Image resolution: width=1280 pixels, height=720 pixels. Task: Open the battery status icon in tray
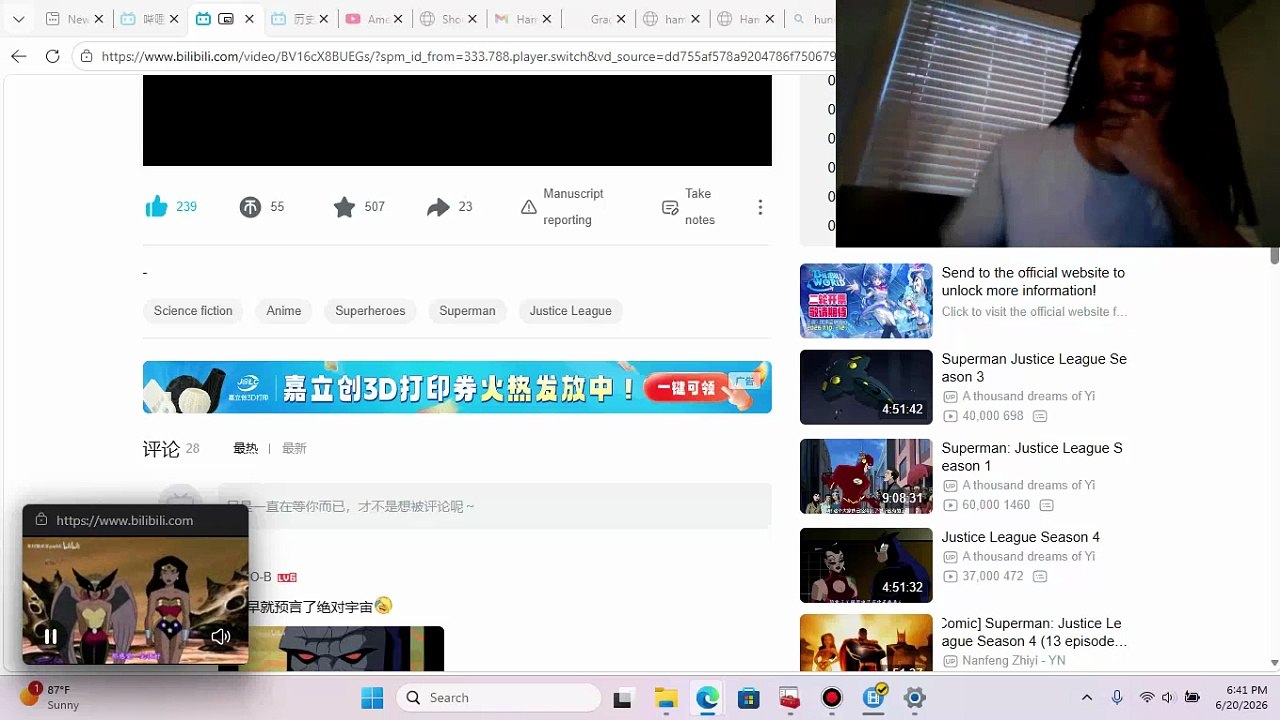[1192, 698]
